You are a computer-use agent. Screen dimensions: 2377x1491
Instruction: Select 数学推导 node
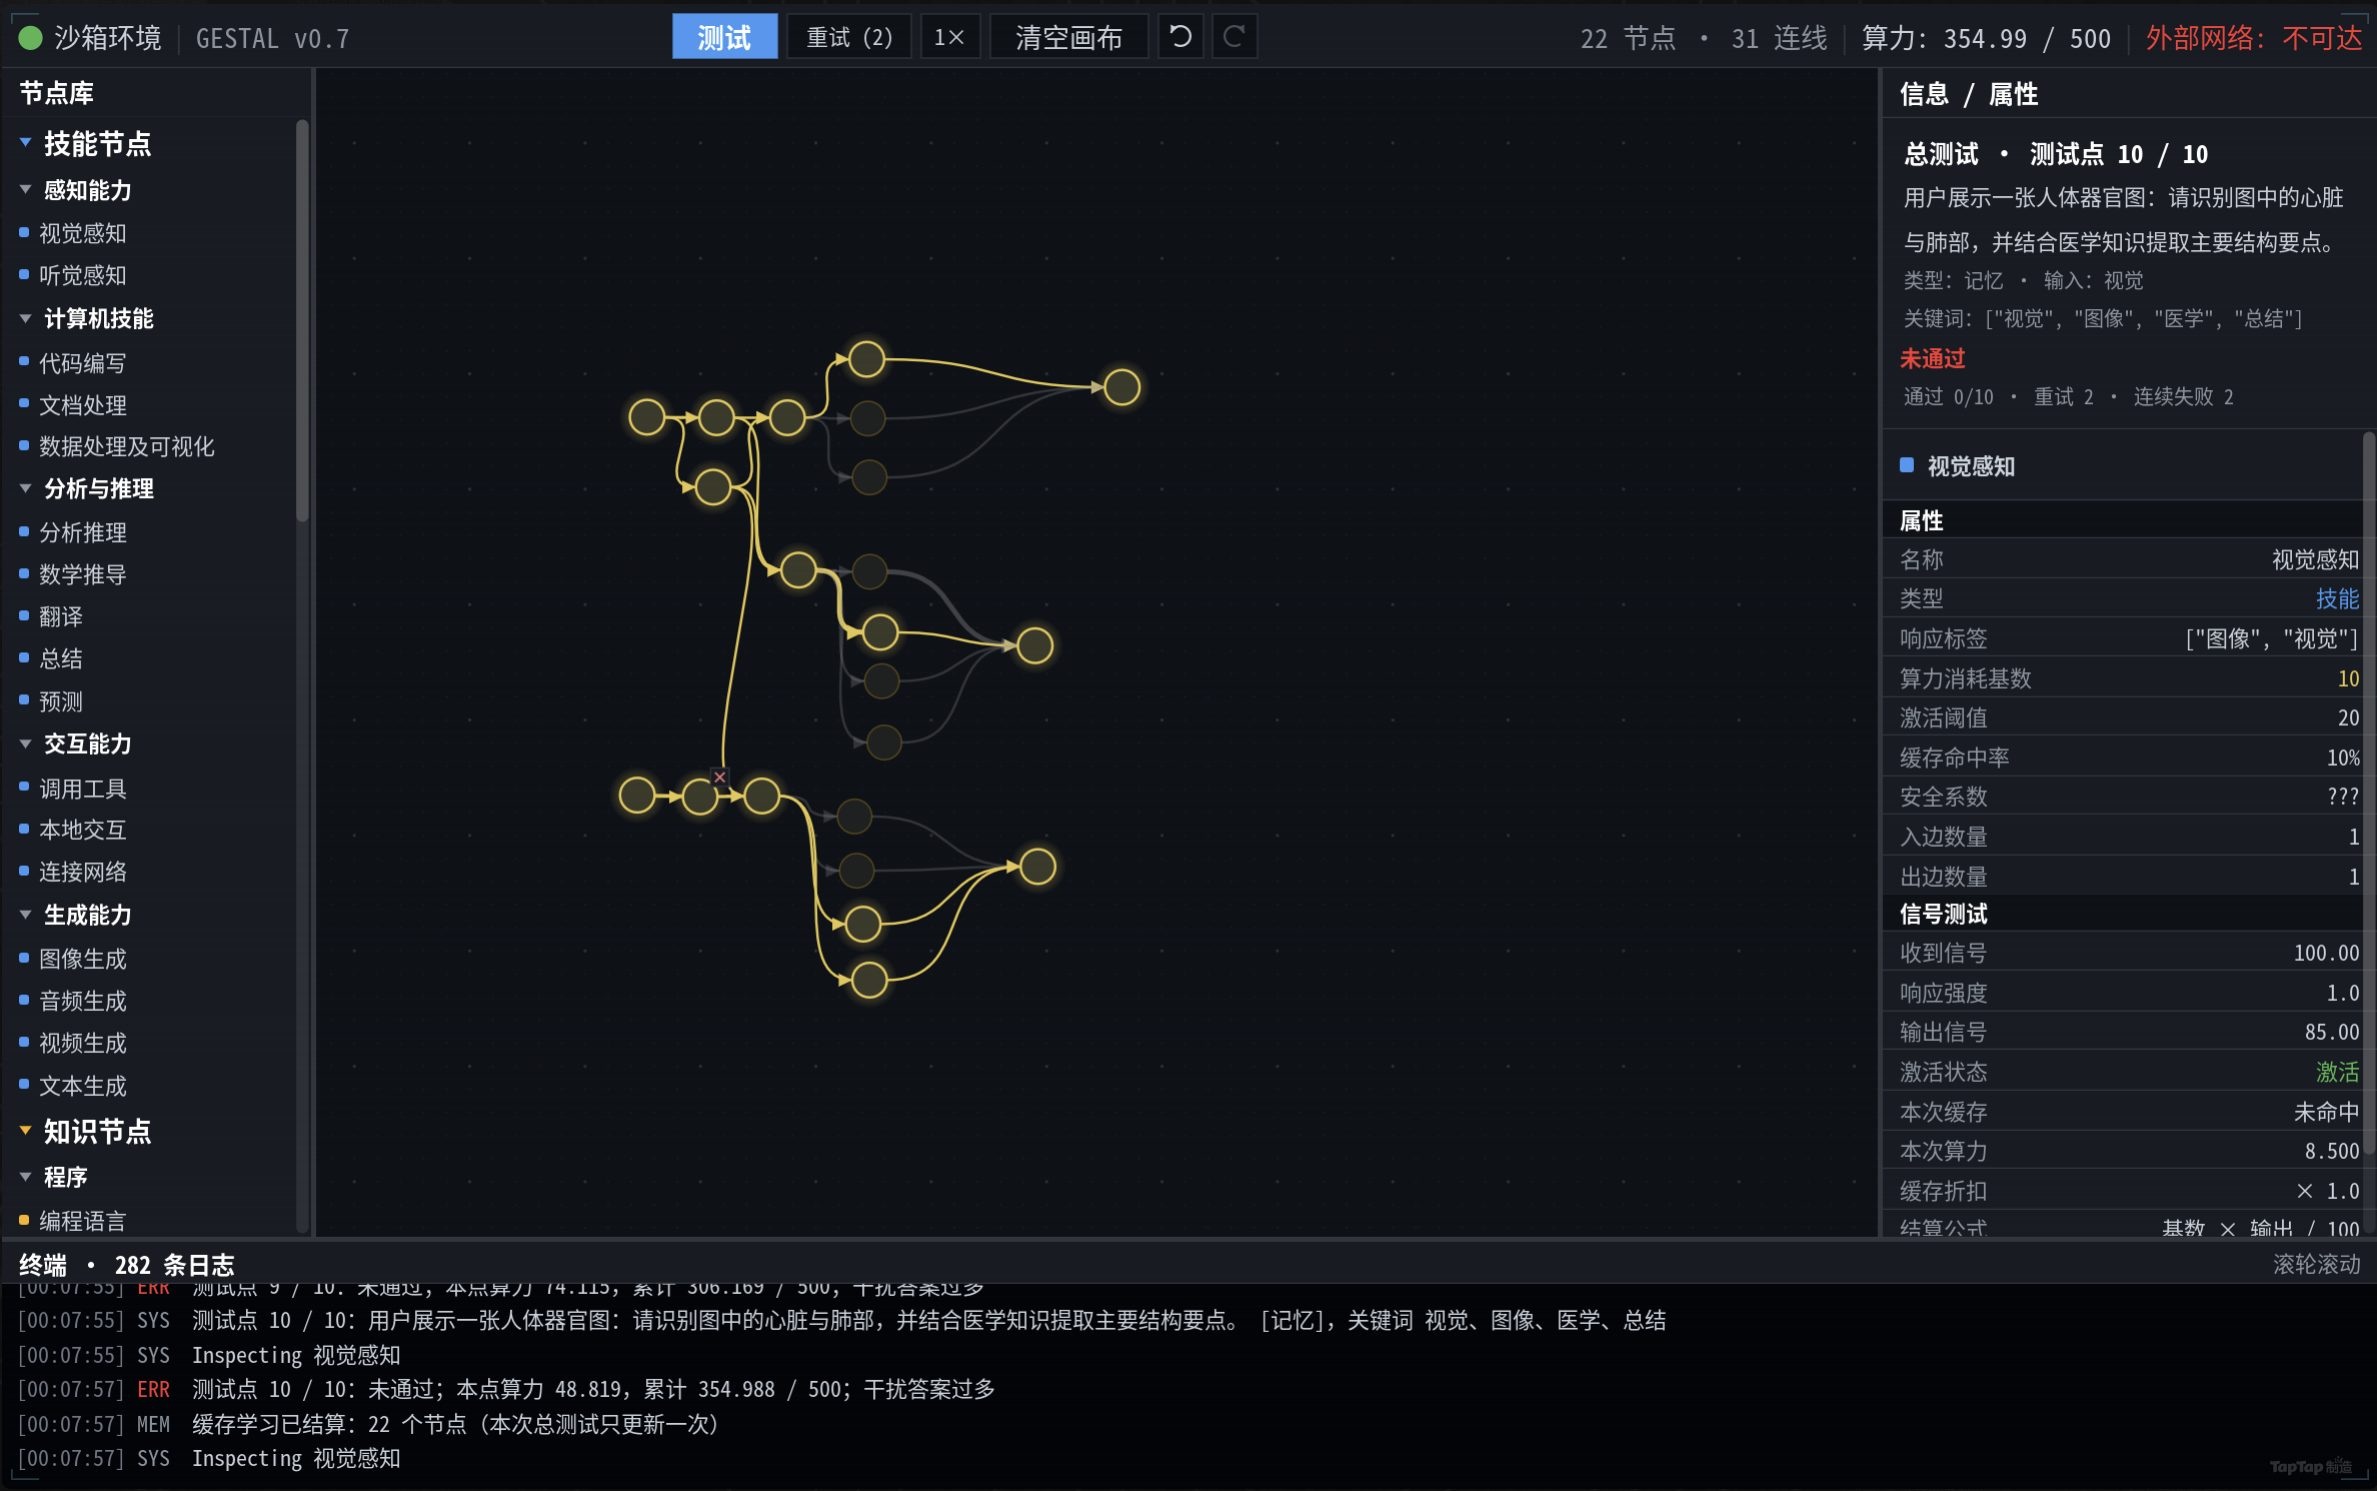(x=82, y=575)
